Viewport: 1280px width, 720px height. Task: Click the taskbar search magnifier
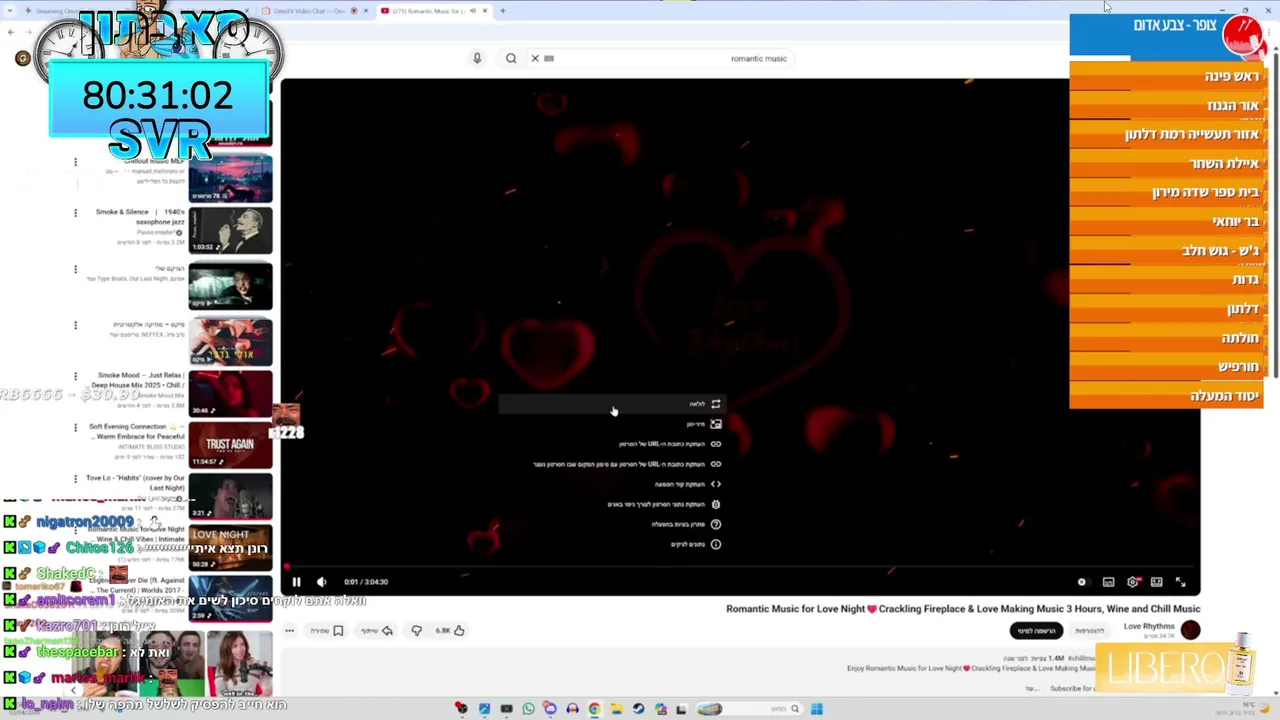[795, 709]
